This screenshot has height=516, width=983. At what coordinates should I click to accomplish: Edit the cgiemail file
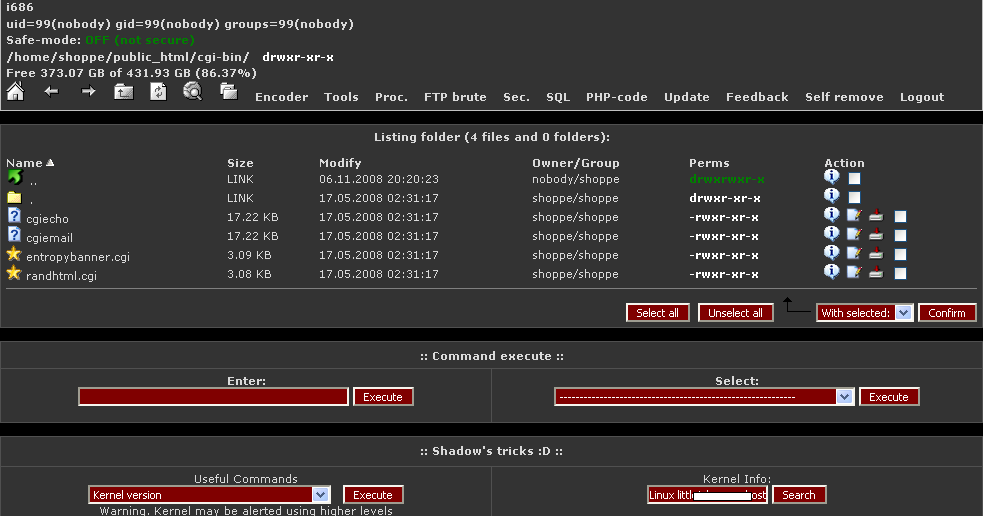(854, 234)
